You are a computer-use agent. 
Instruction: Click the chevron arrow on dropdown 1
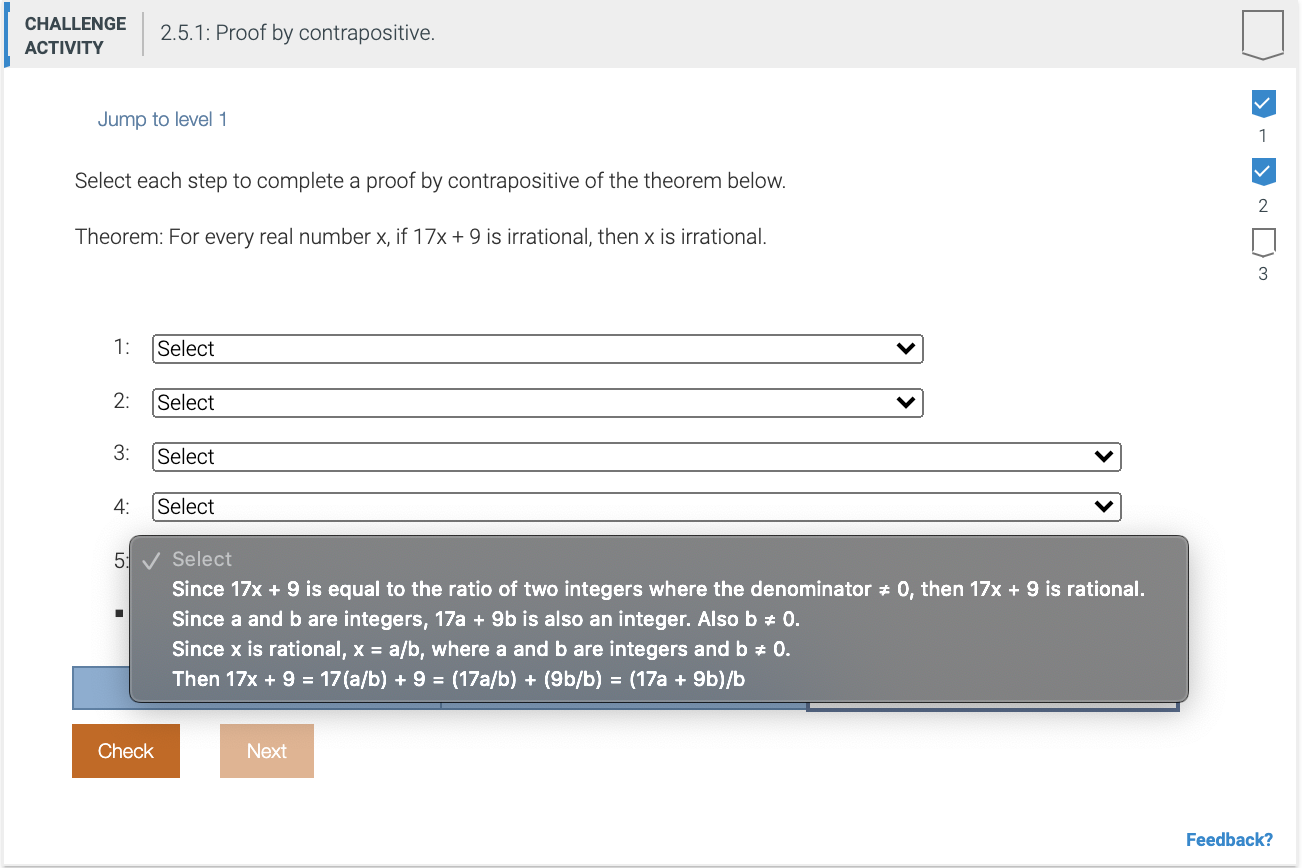905,348
